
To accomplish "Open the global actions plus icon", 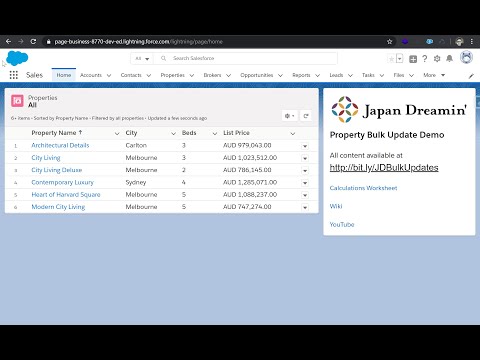I will (x=413, y=59).
